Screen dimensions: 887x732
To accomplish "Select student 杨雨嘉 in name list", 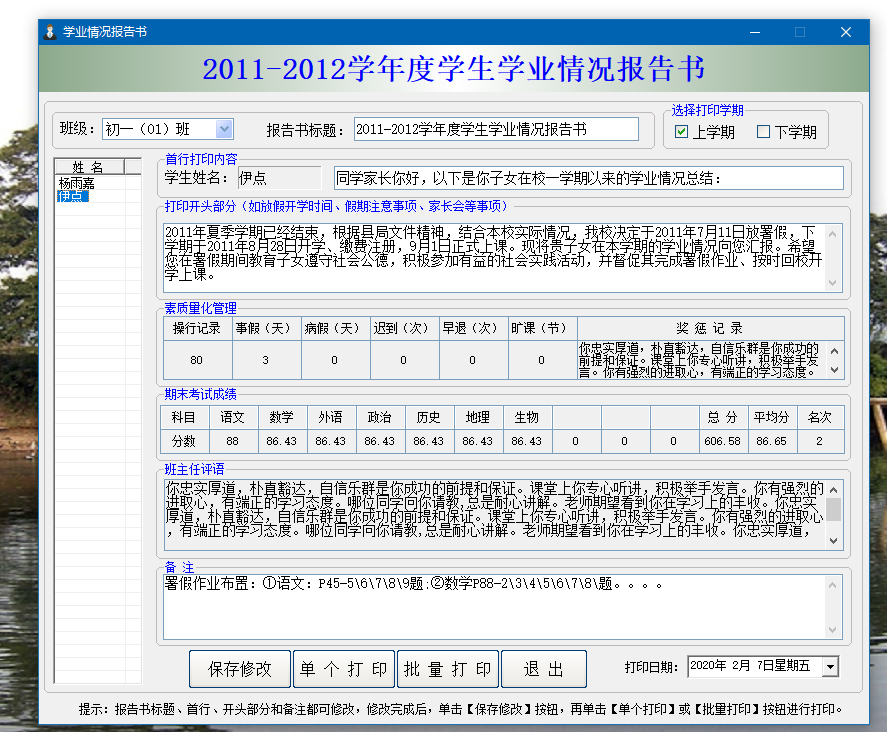I will [x=76, y=183].
